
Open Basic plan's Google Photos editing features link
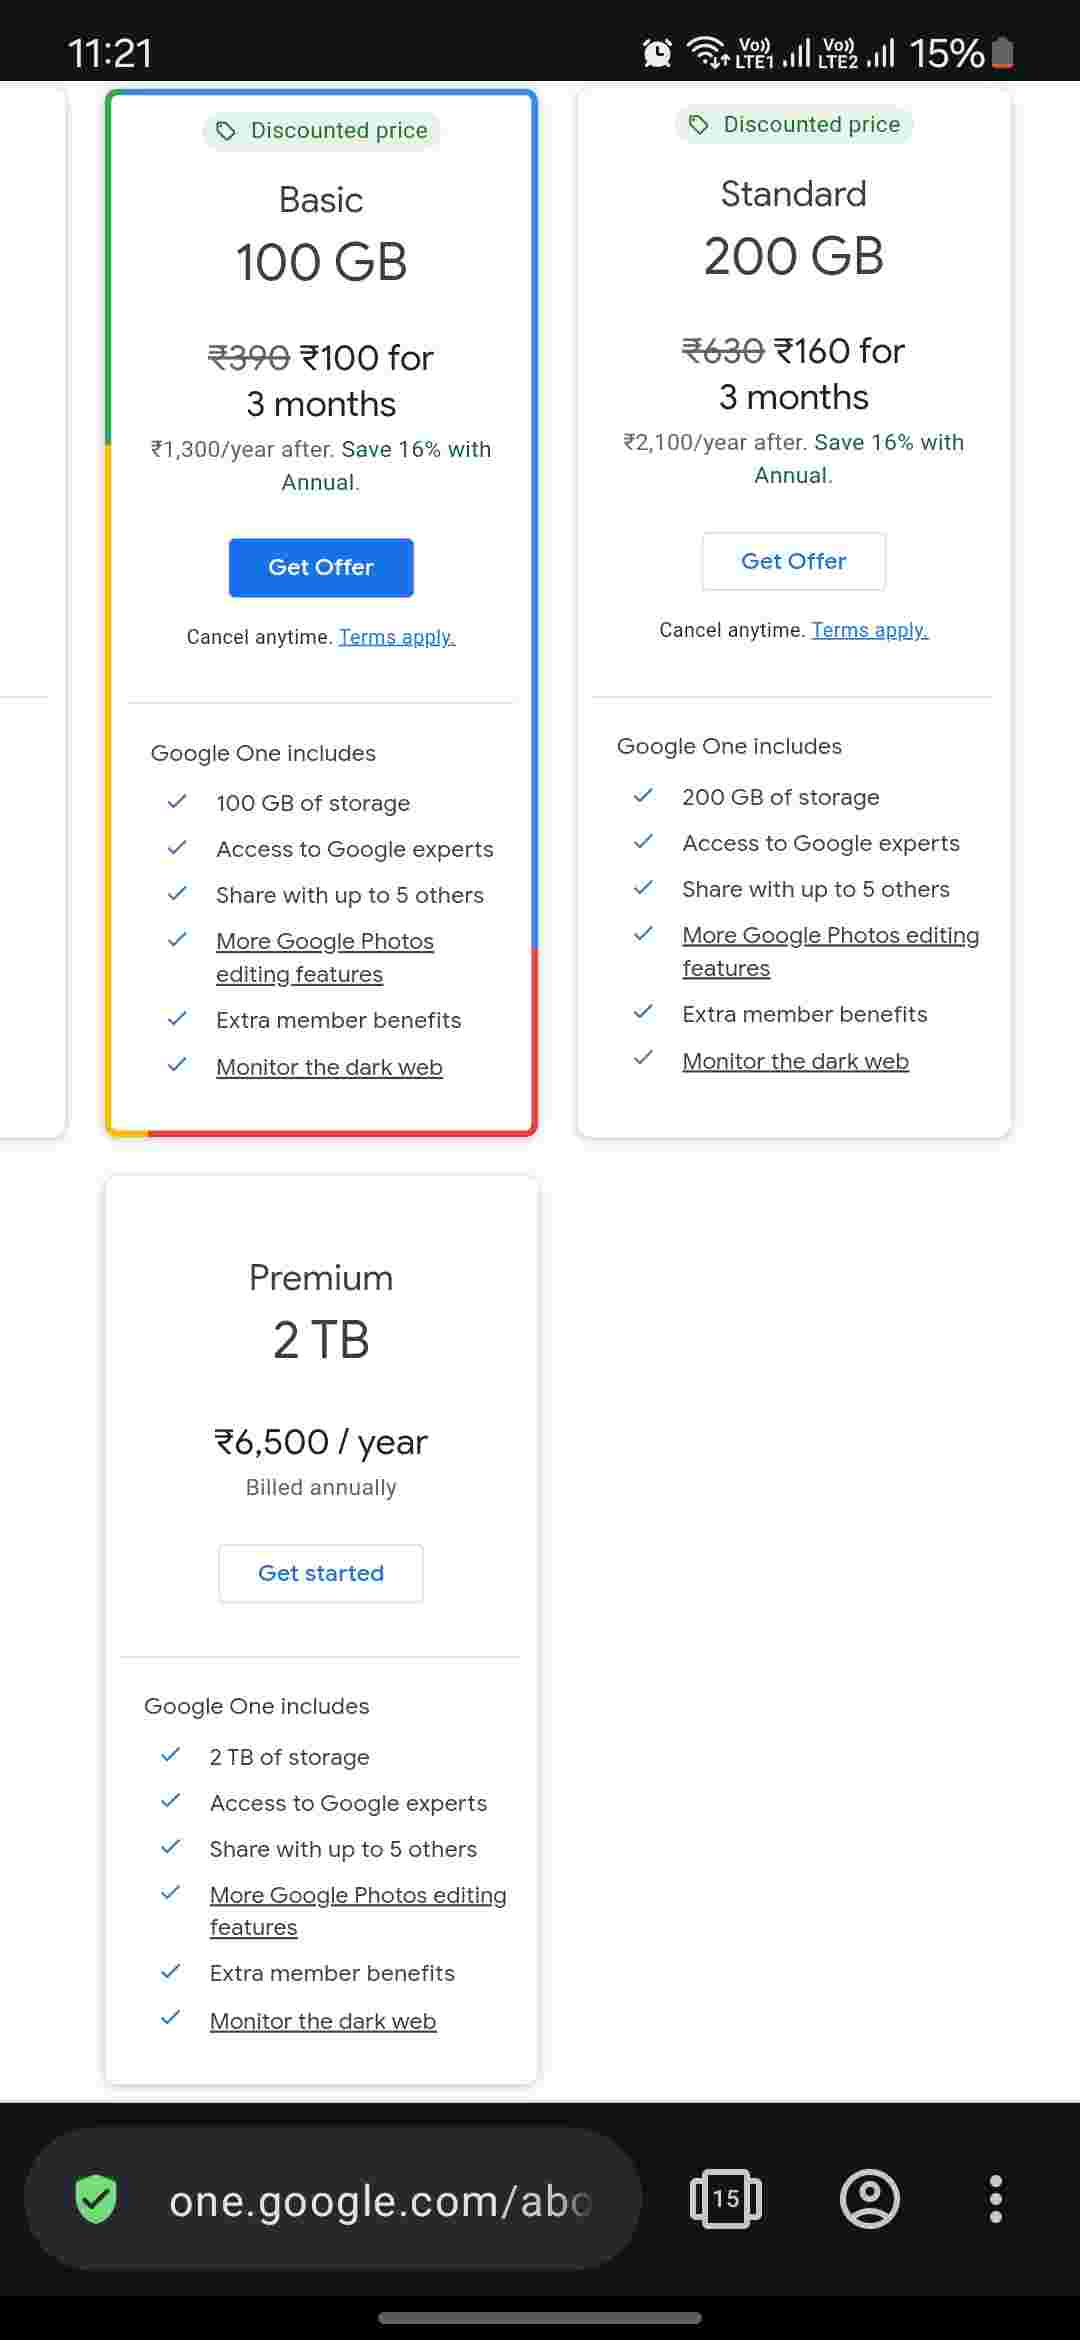(324, 957)
